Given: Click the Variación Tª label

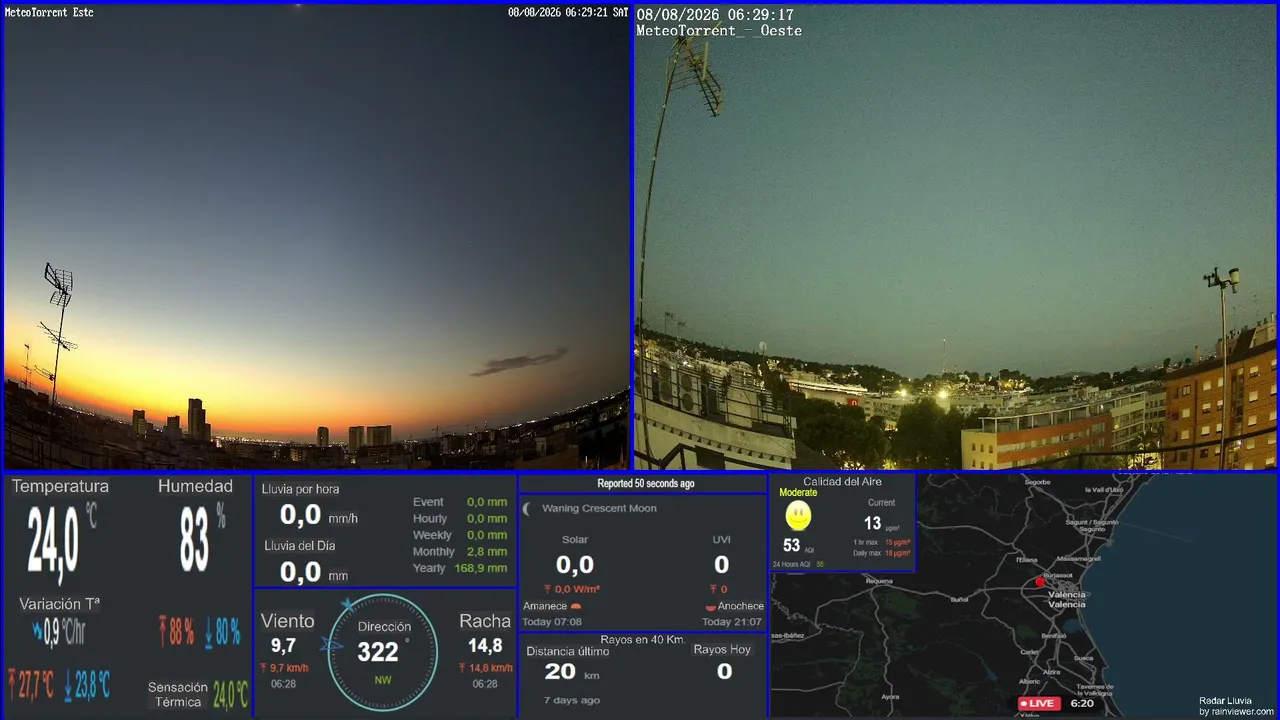Looking at the screenshot, I should point(59,604).
